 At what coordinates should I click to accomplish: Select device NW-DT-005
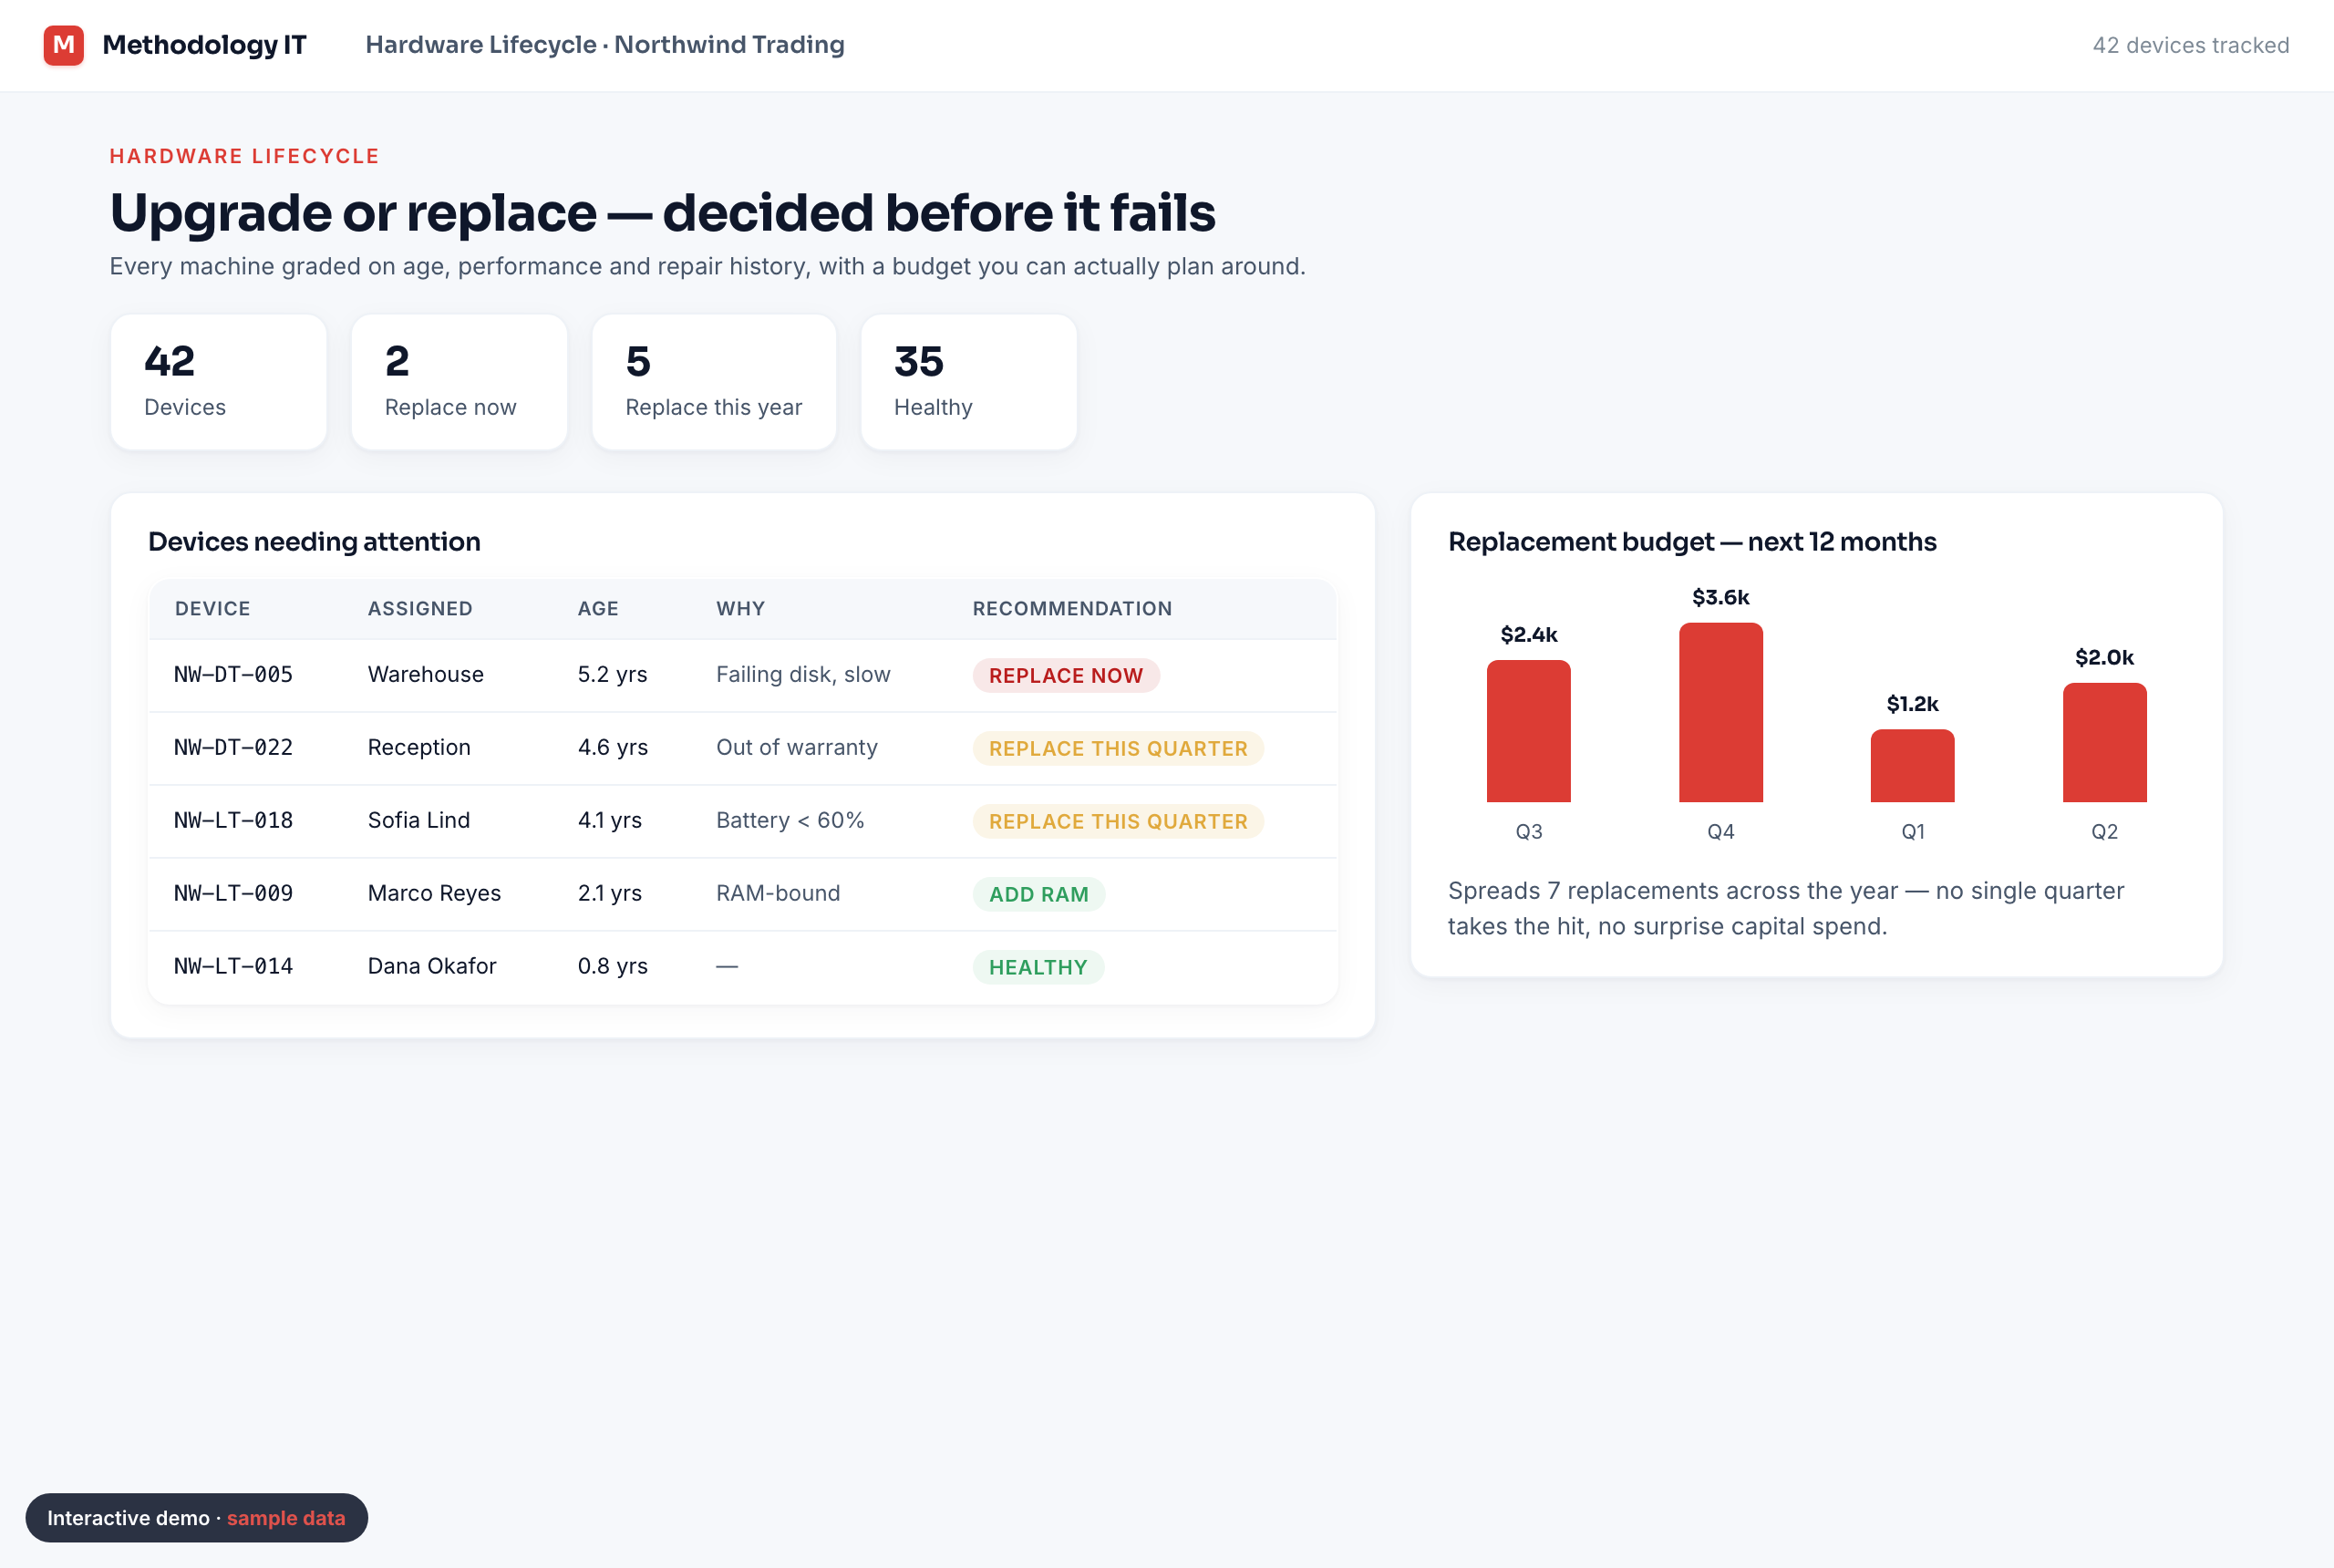233,675
